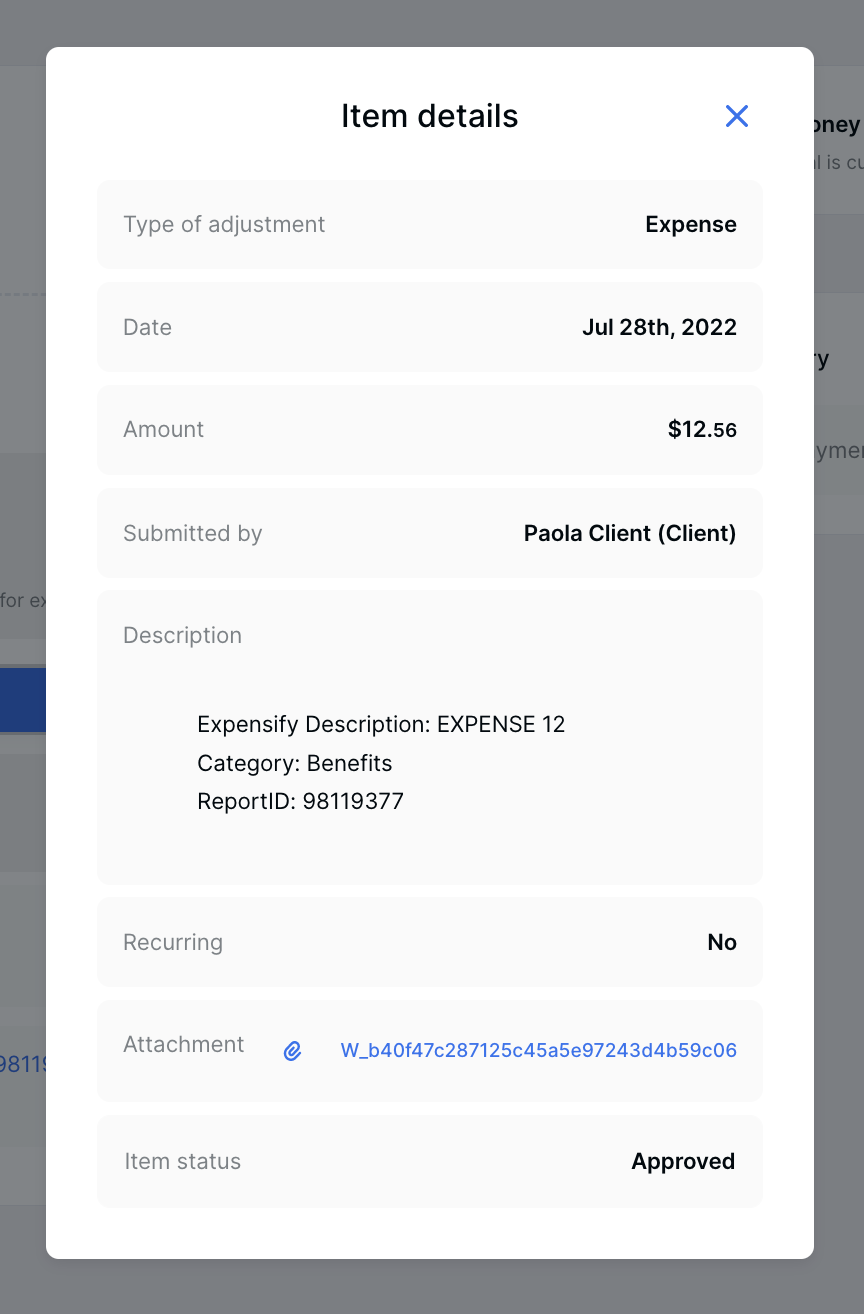Click the Item details heading

click(x=429, y=116)
